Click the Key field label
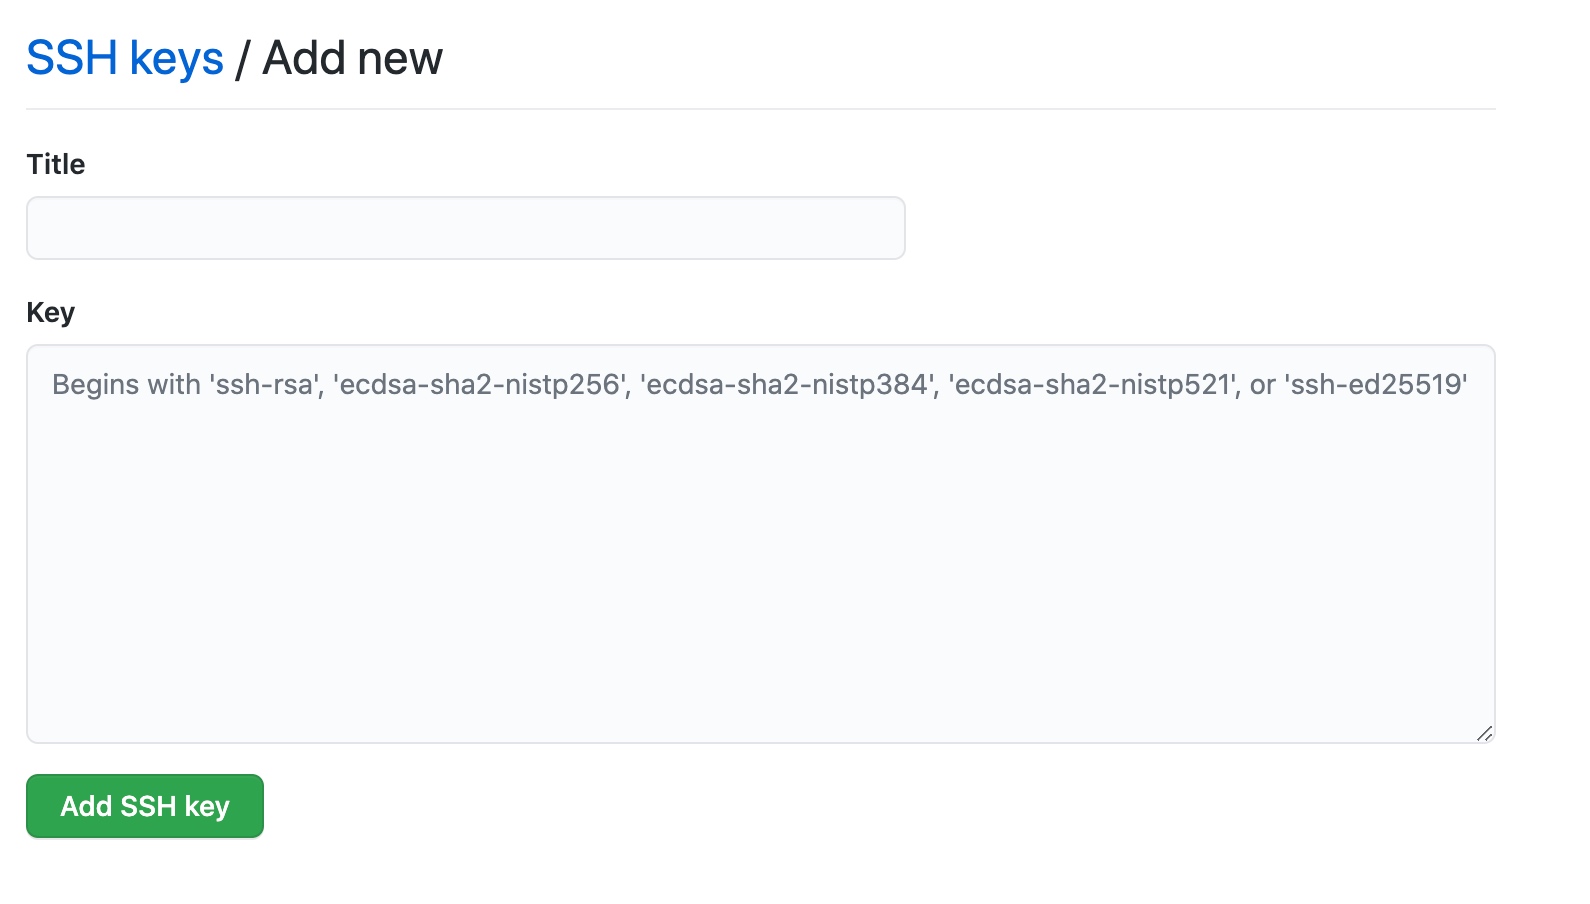1590x904 pixels. [50, 312]
